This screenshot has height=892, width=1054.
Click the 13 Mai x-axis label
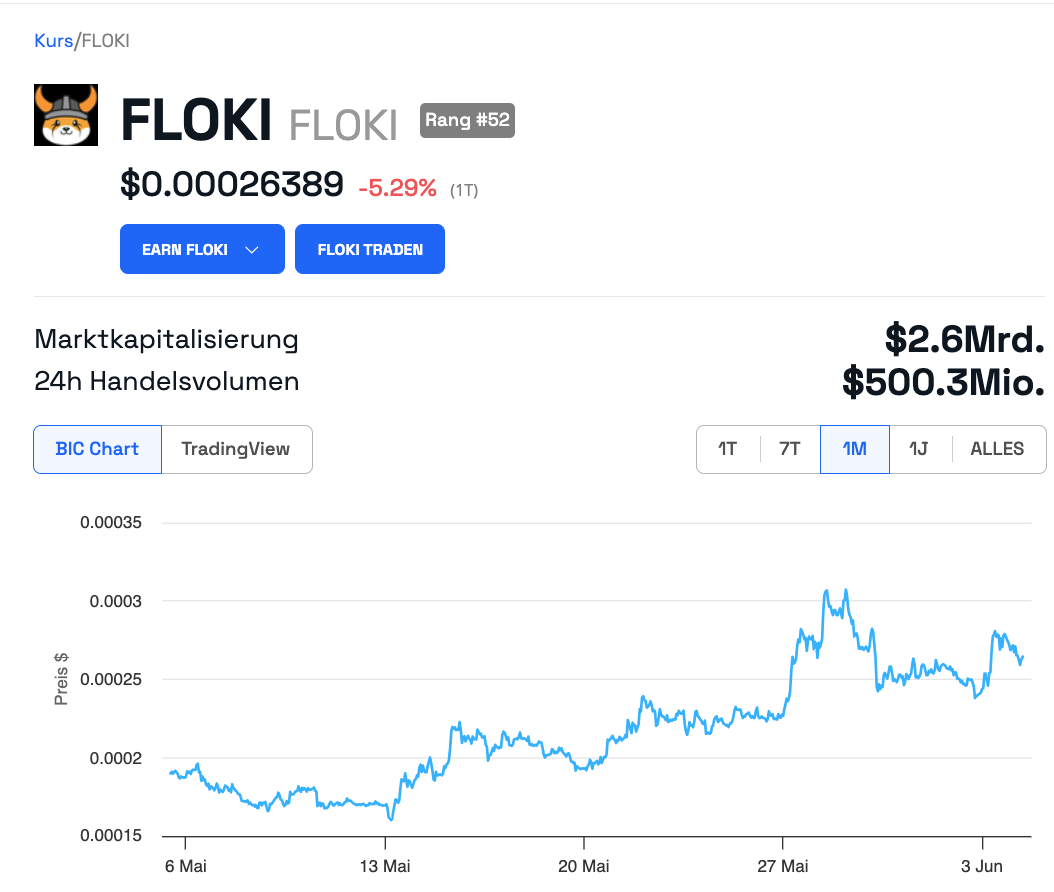(x=385, y=865)
